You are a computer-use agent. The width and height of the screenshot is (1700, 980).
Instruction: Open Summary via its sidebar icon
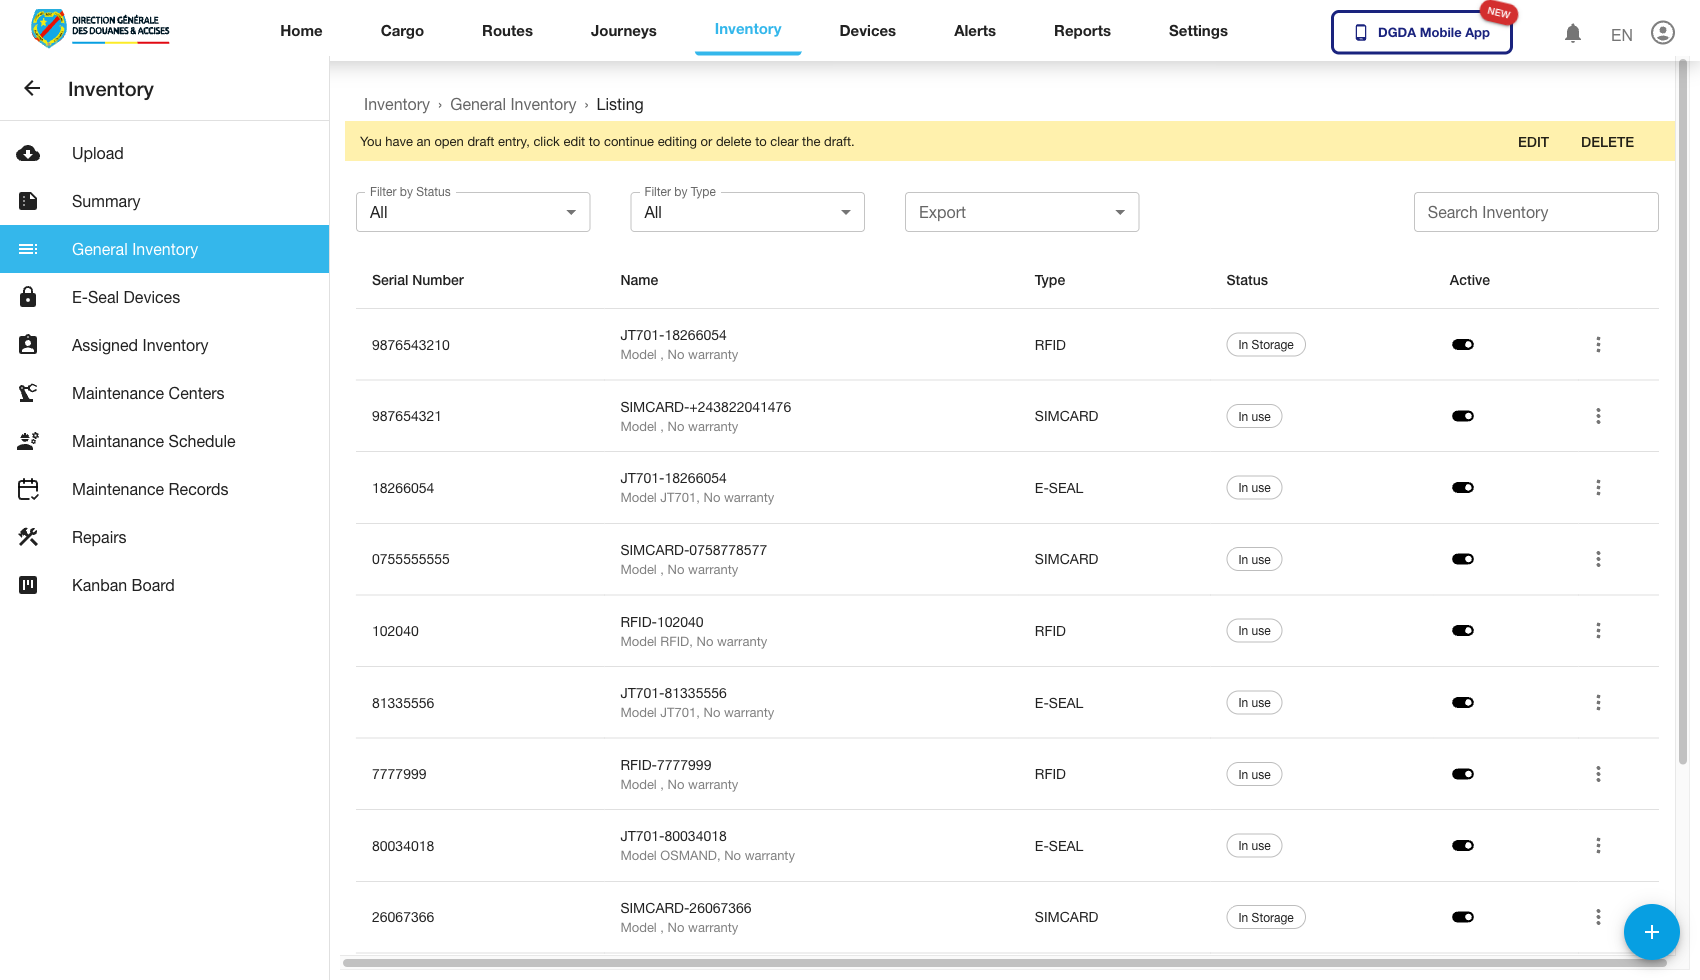(28, 201)
